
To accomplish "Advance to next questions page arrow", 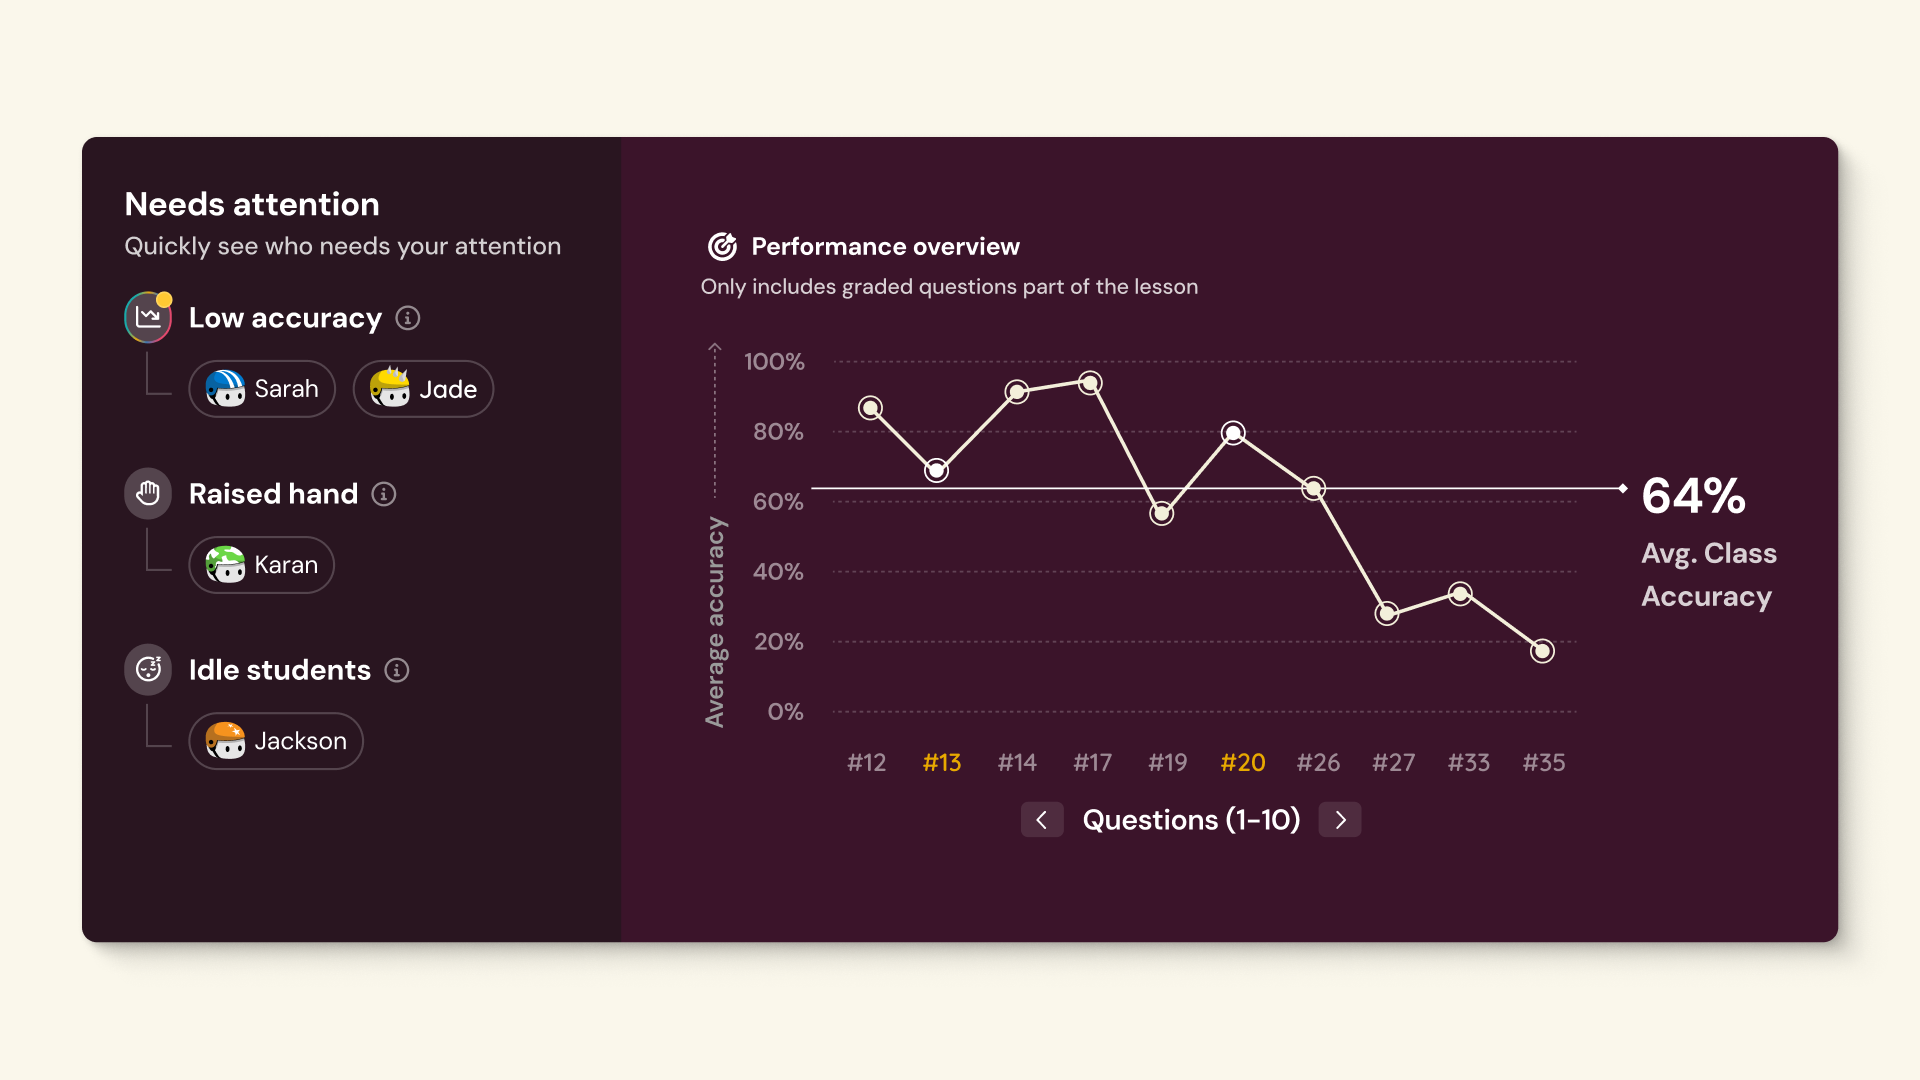I will click(1340, 820).
